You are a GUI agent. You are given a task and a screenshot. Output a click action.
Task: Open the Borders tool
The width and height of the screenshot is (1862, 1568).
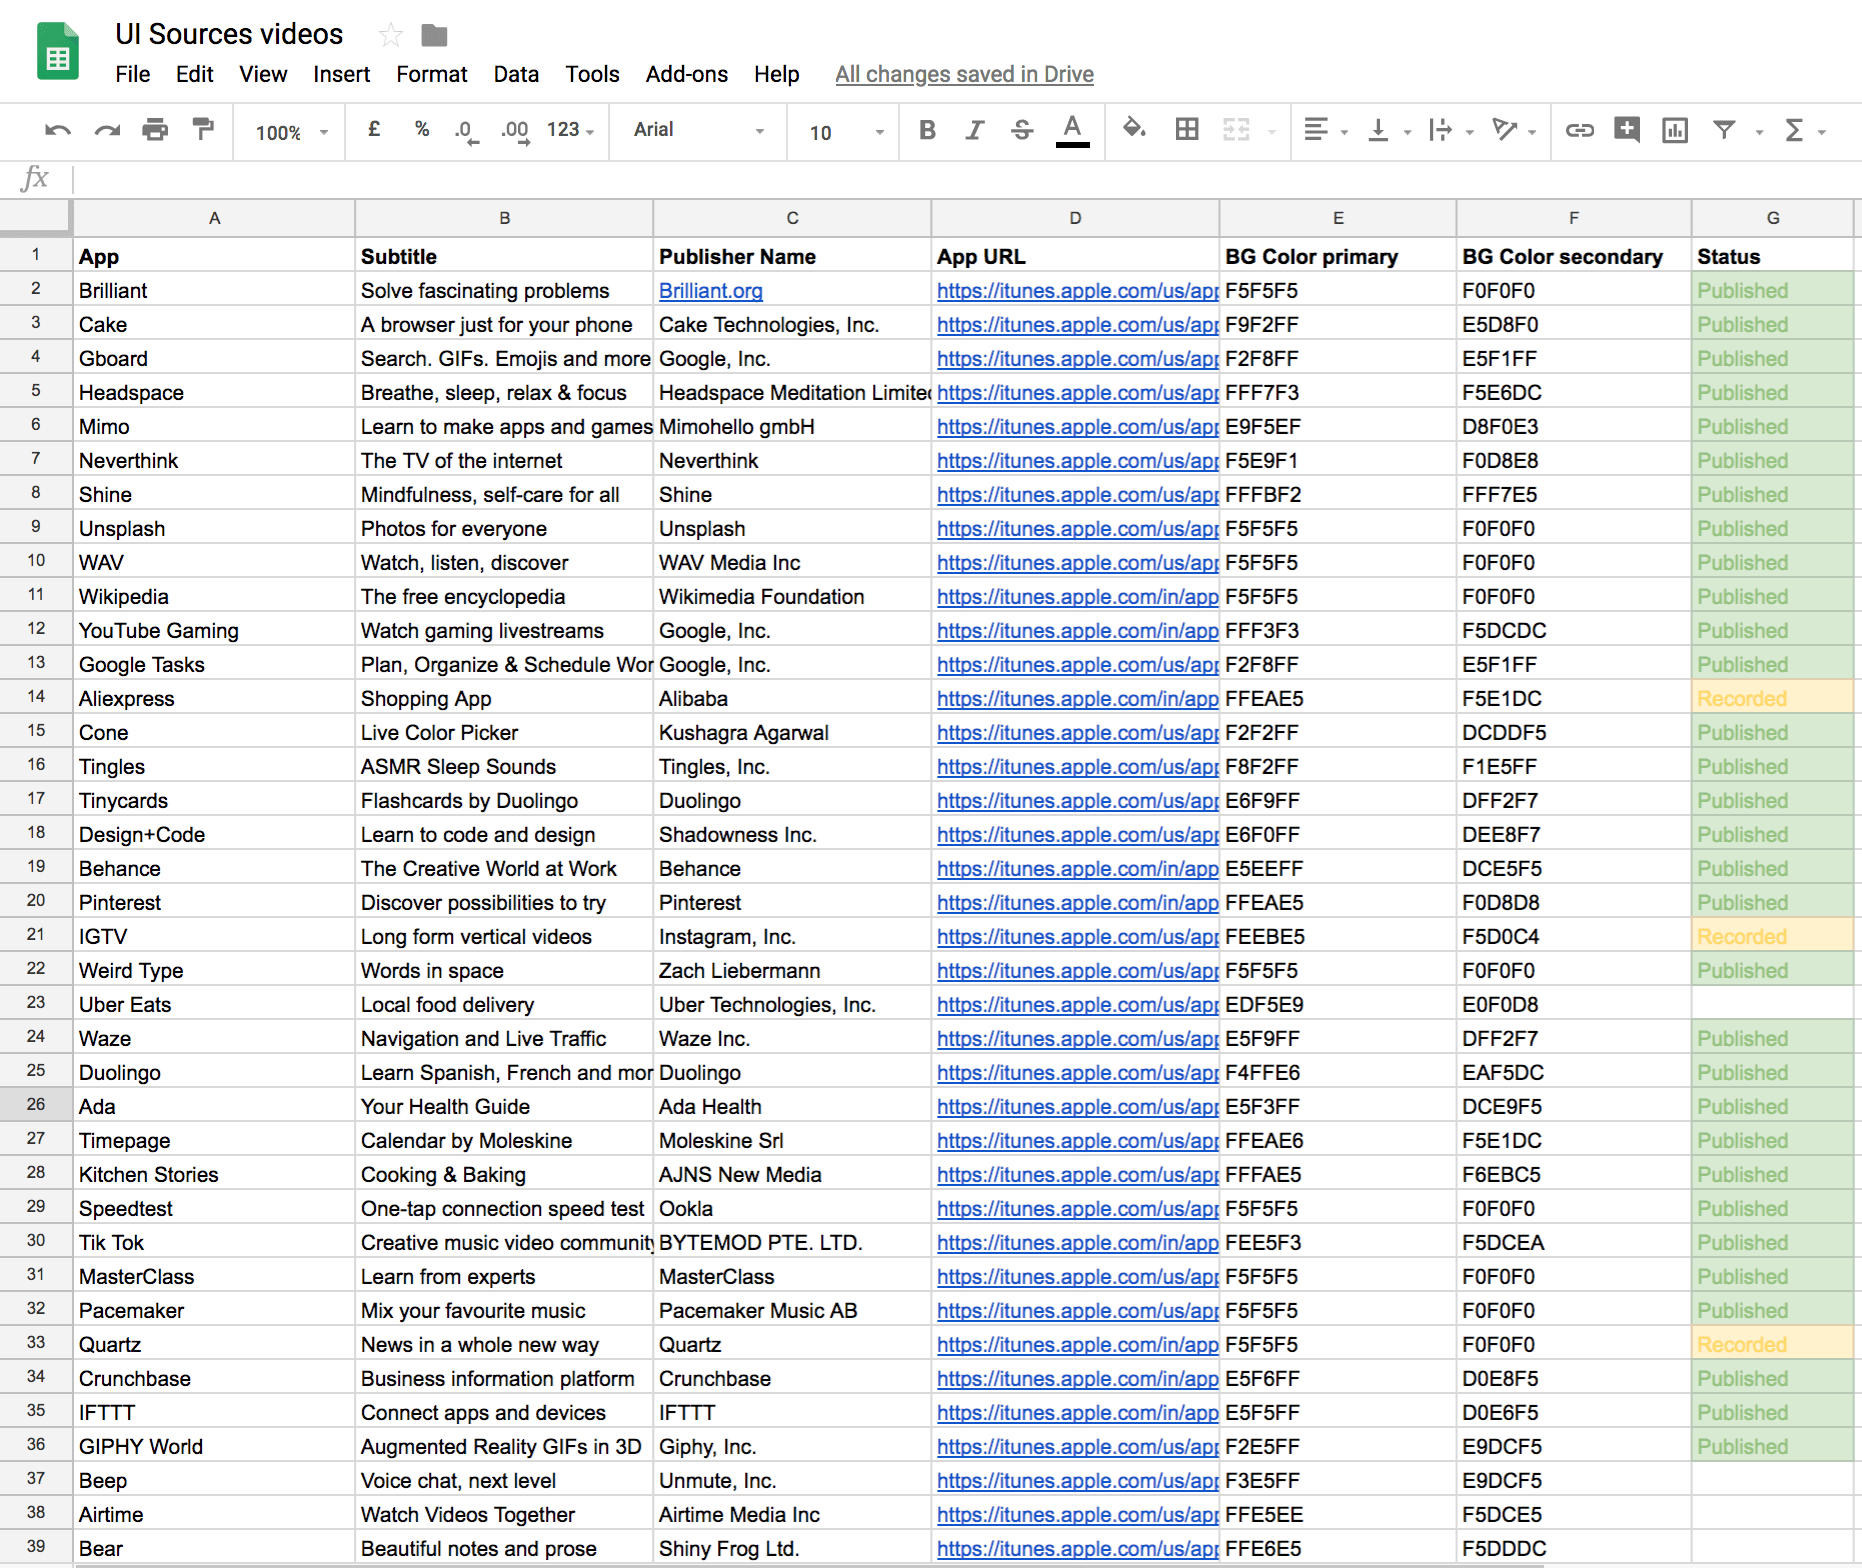pos(1187,129)
